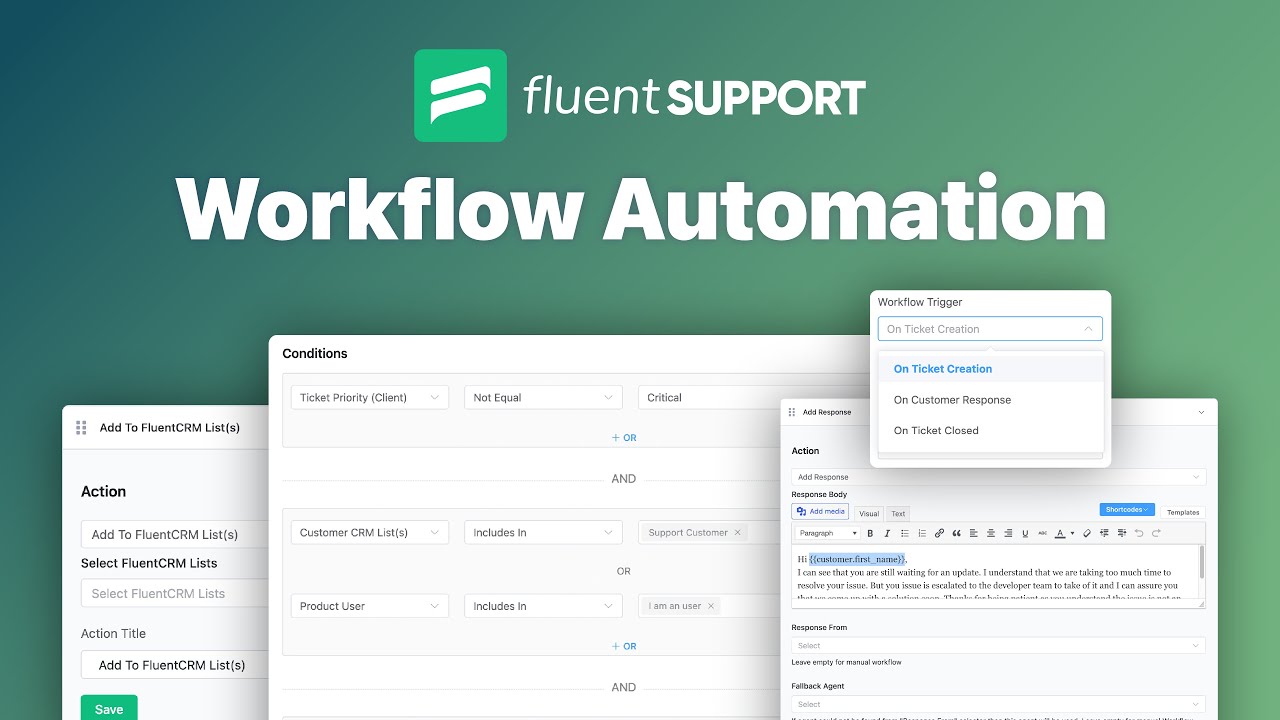
Task: Underline selected response text
Action: point(1025,533)
